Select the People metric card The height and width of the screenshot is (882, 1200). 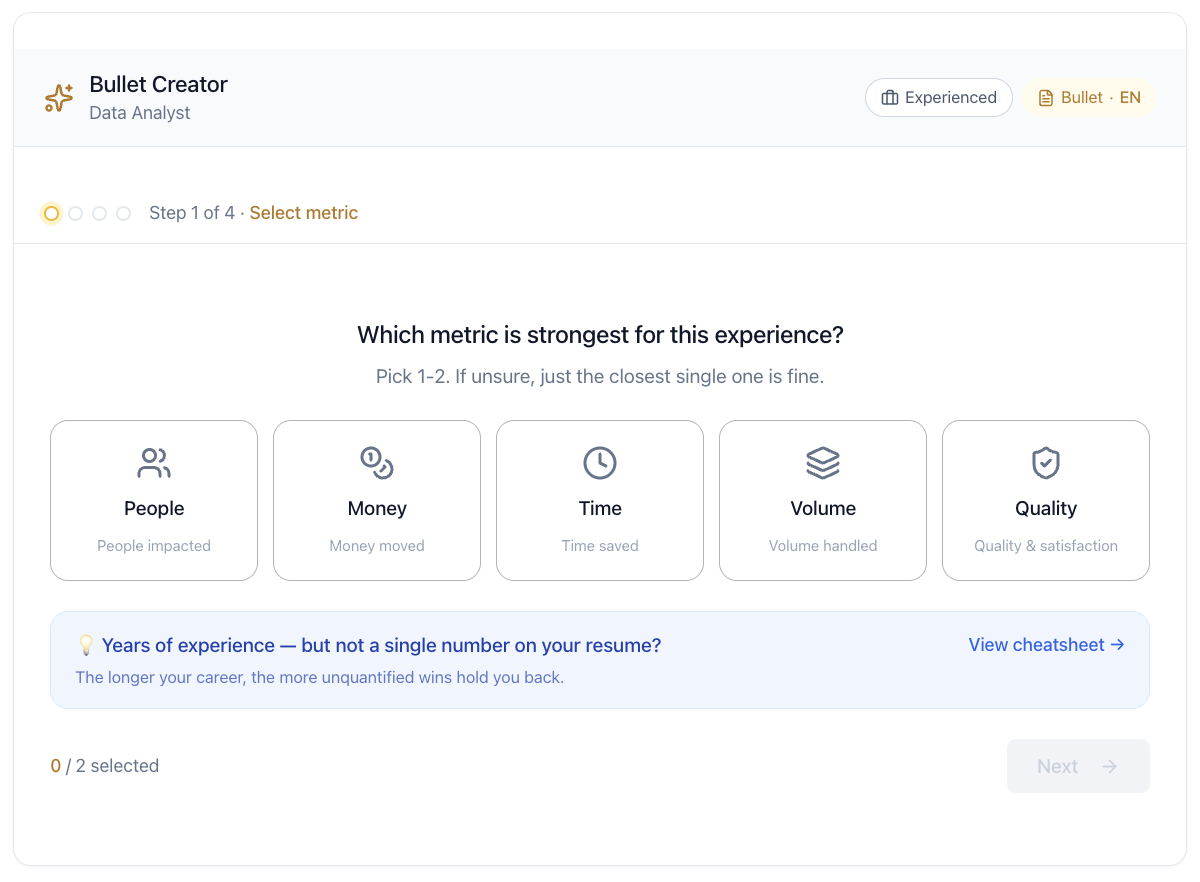154,500
